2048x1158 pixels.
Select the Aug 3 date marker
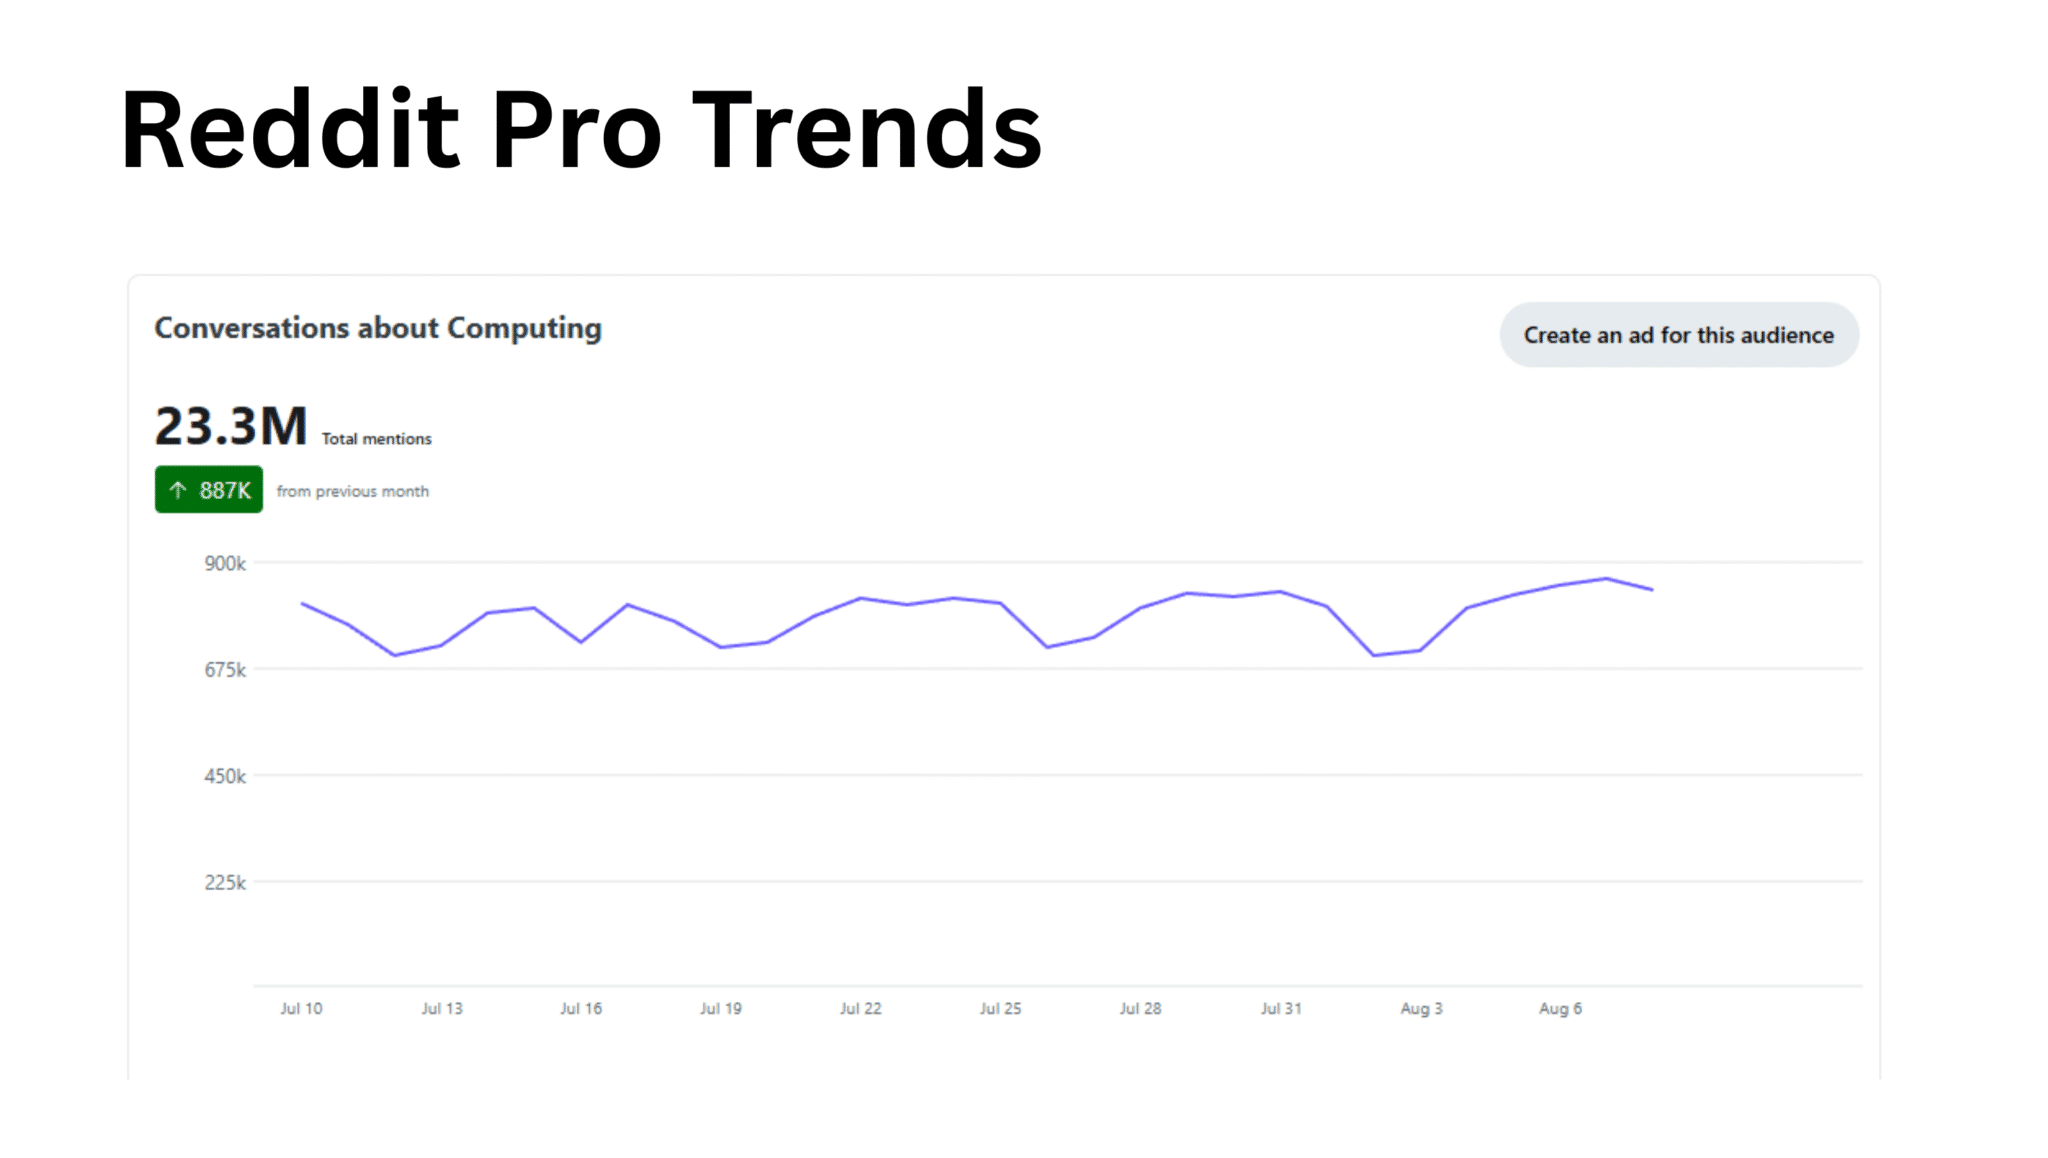point(1421,1008)
